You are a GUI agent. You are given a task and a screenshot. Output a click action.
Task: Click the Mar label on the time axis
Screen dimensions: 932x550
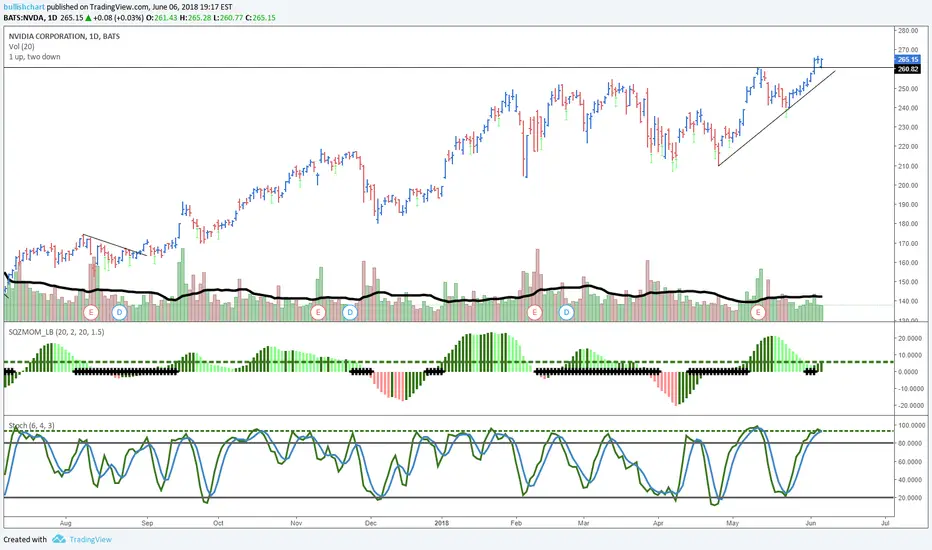click(584, 523)
